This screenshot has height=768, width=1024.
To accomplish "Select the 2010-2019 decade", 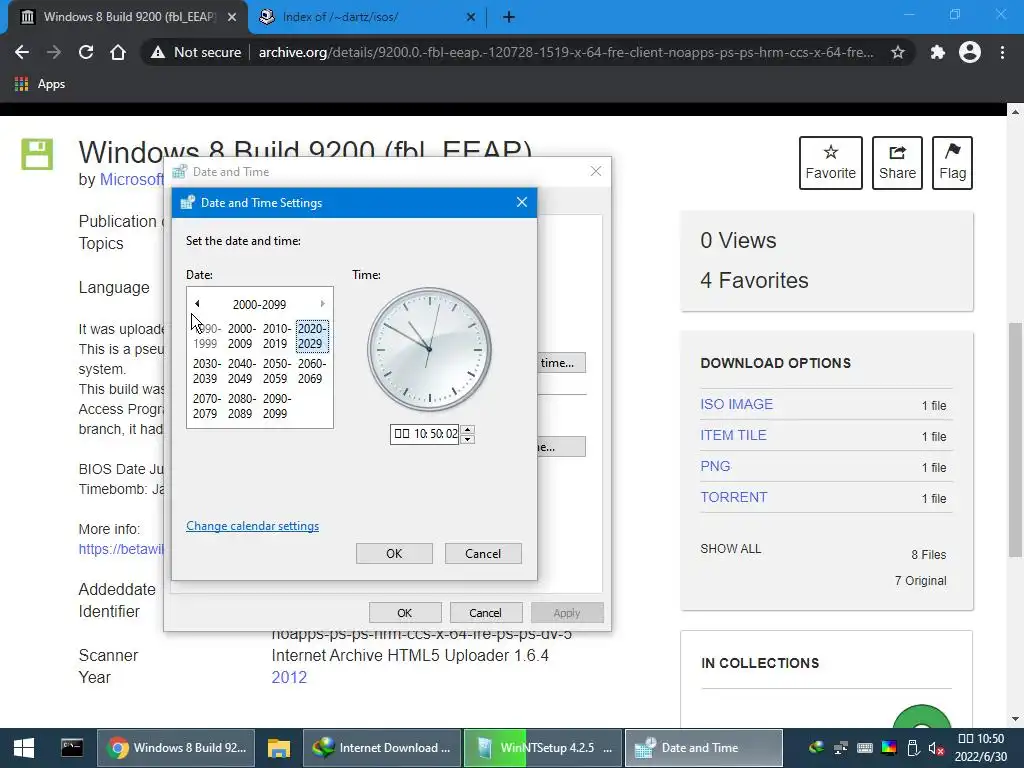I will pyautogui.click(x=276, y=336).
